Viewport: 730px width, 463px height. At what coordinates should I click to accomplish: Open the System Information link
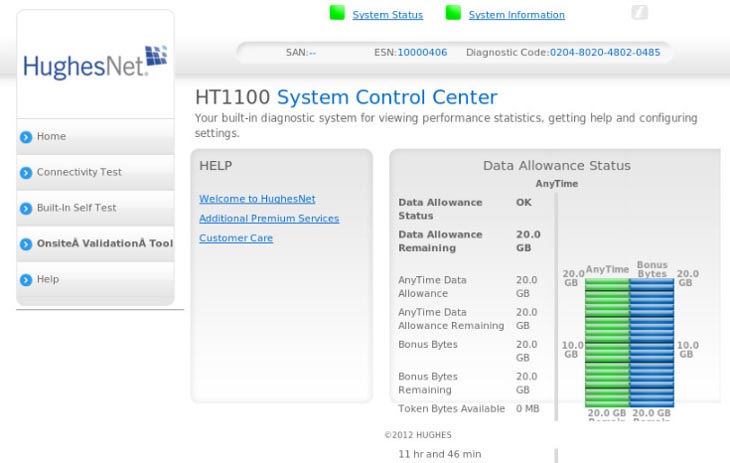click(516, 15)
